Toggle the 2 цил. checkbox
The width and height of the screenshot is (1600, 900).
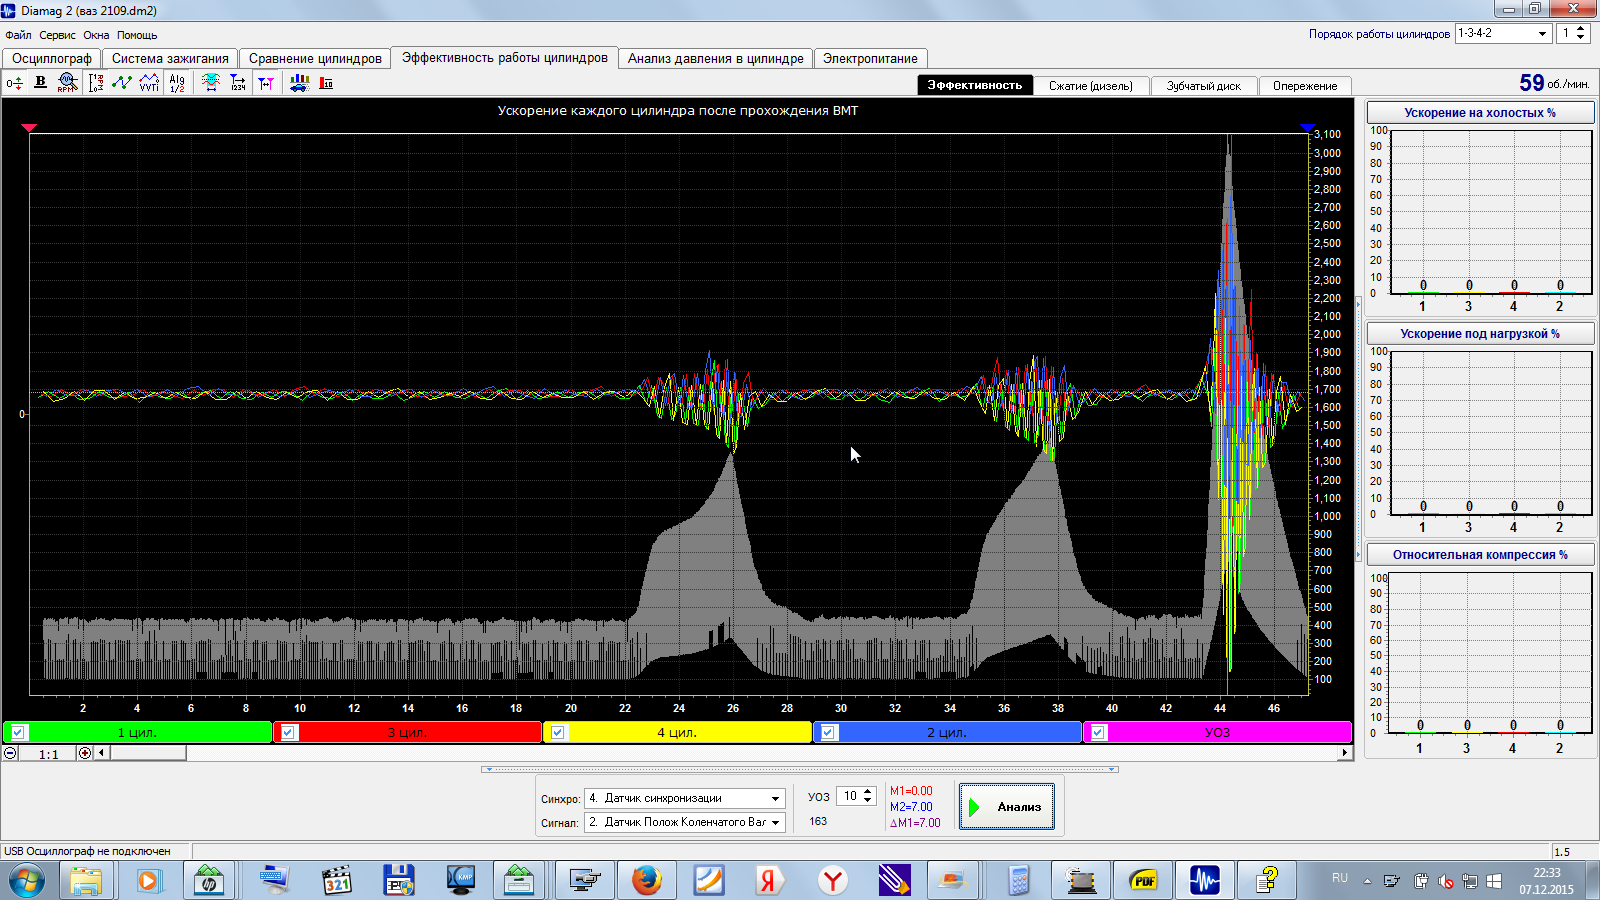point(828,732)
